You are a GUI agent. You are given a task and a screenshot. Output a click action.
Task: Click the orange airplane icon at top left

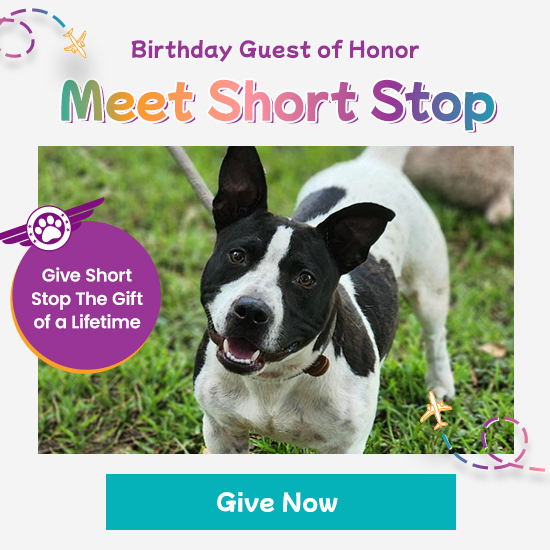tap(75, 43)
